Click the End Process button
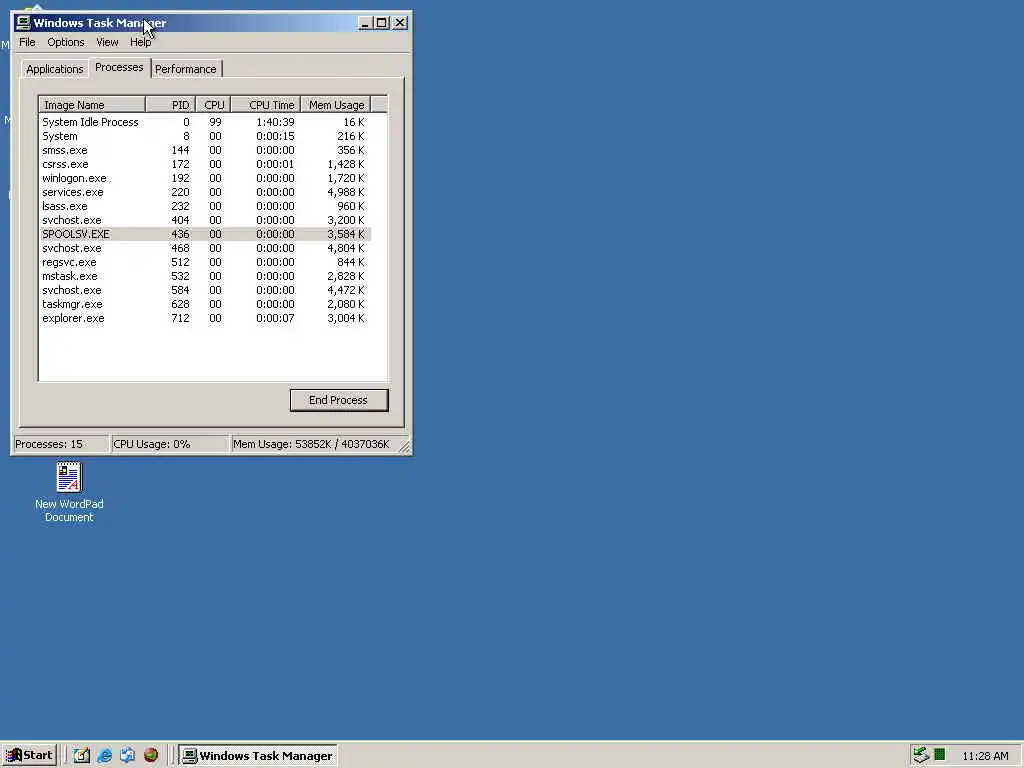 (x=339, y=400)
